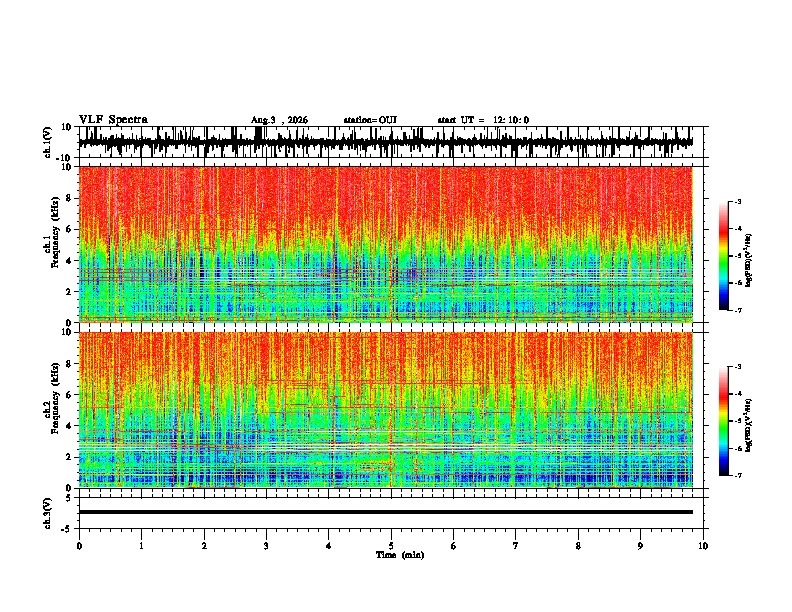Click the "-4" label on ch.1 color bar
The width and height of the screenshot is (792, 612).
(x=738, y=229)
